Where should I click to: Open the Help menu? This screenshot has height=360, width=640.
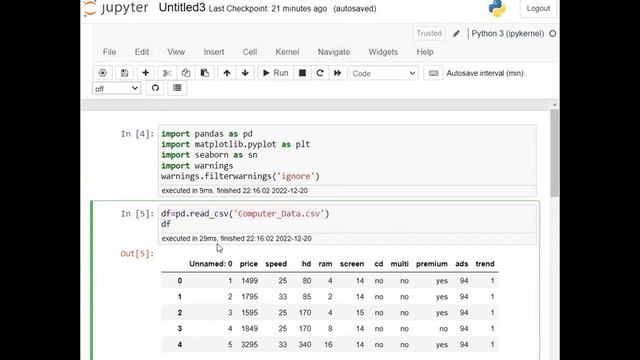425,52
